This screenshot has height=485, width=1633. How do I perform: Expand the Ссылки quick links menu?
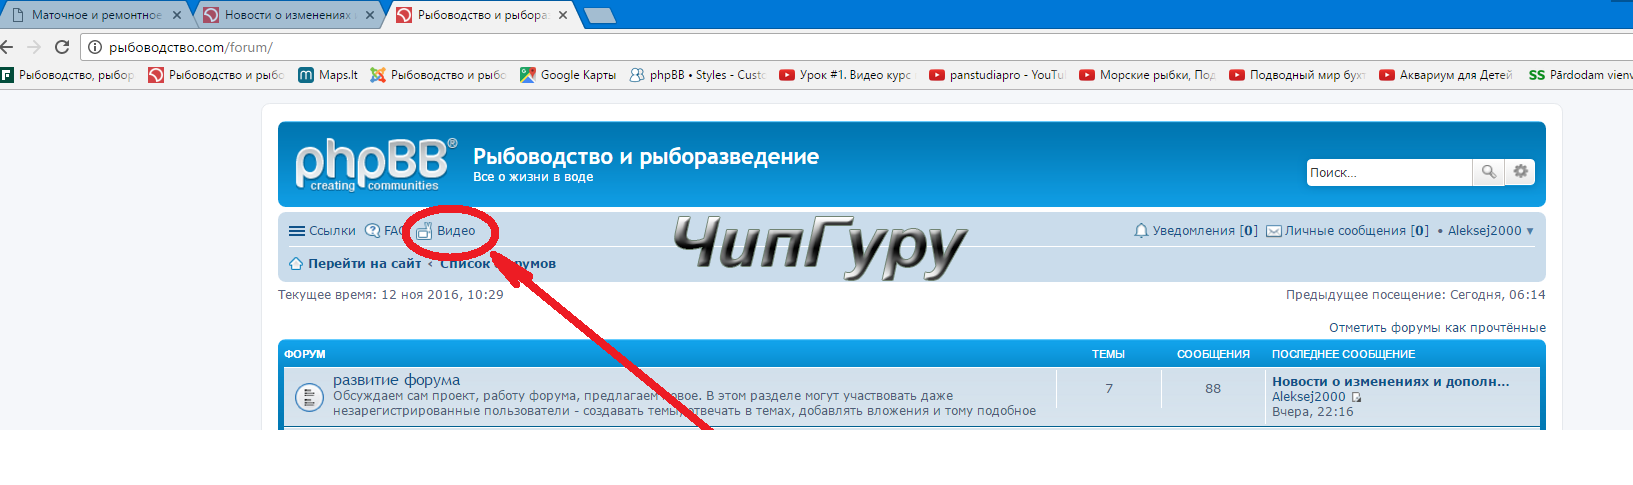coord(322,230)
